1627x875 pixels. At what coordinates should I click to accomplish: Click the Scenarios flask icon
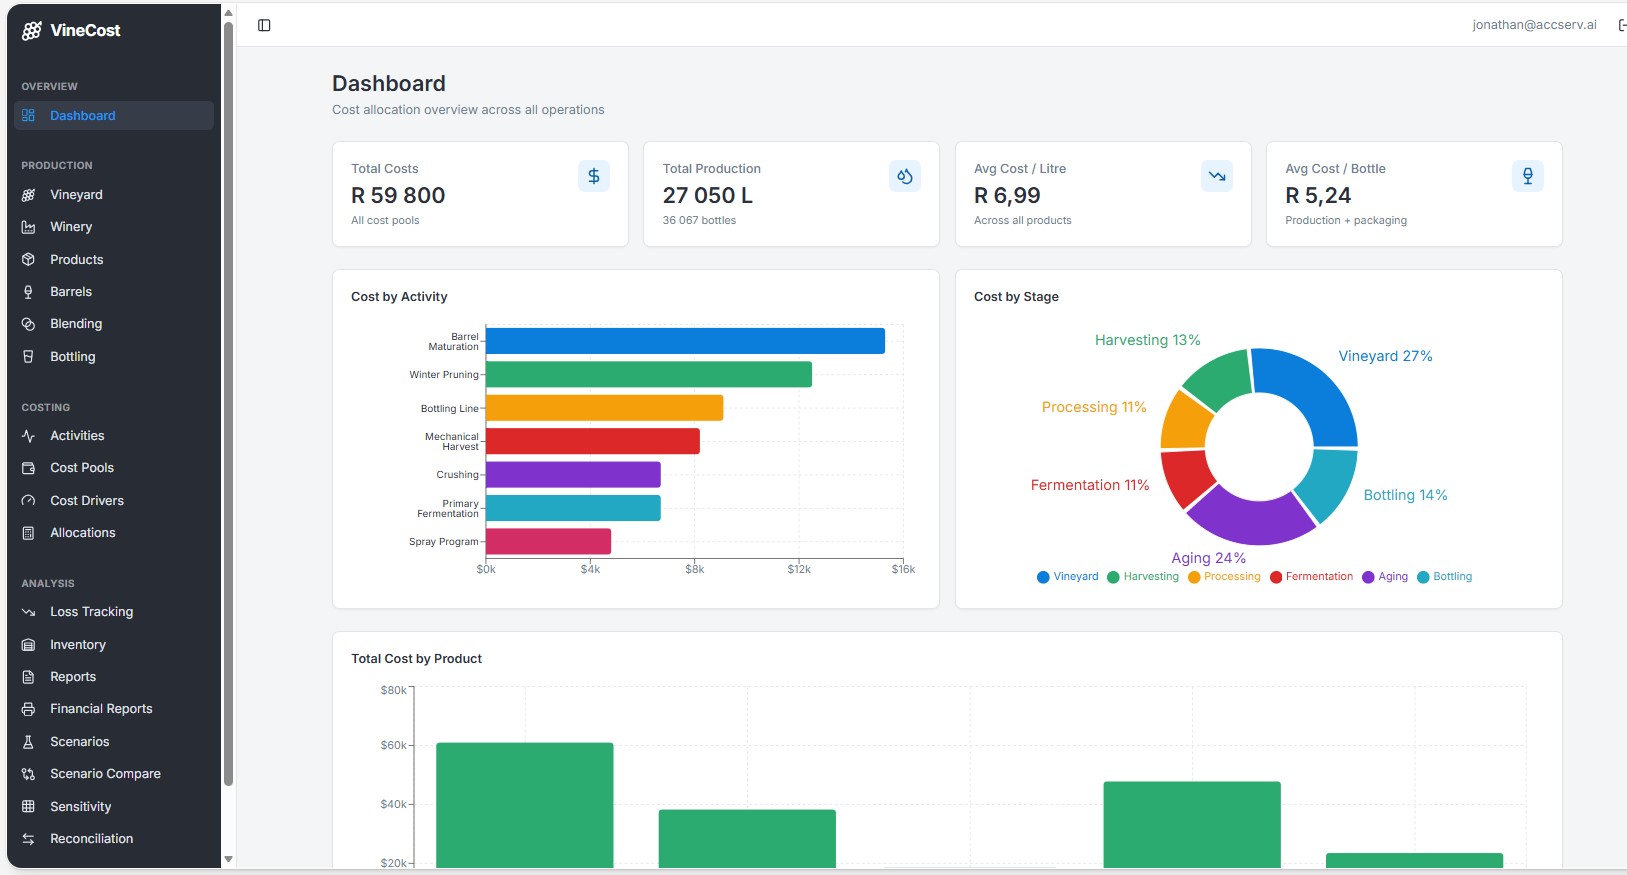[x=28, y=742]
